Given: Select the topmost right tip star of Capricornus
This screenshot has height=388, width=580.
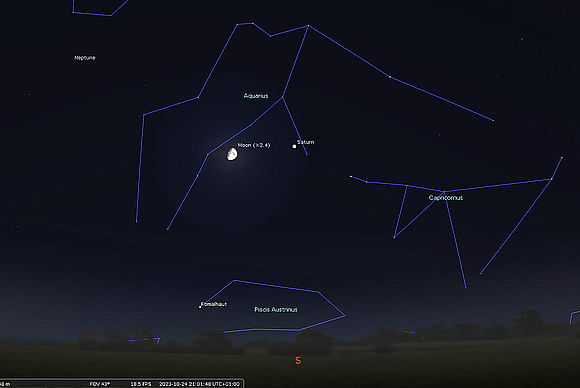Looking at the screenshot, I should 562,158.
